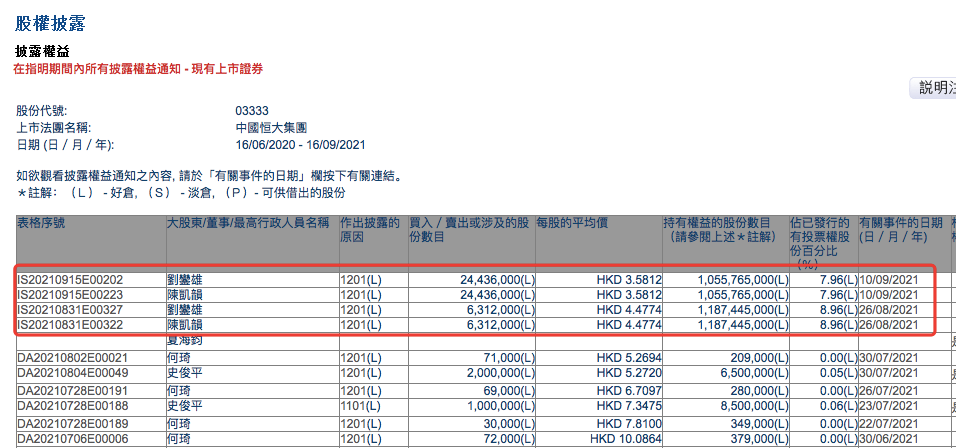Image resolution: width=956 pixels, height=448 pixels.
Task: Click the 說明 button at top right
Action: click(x=933, y=88)
